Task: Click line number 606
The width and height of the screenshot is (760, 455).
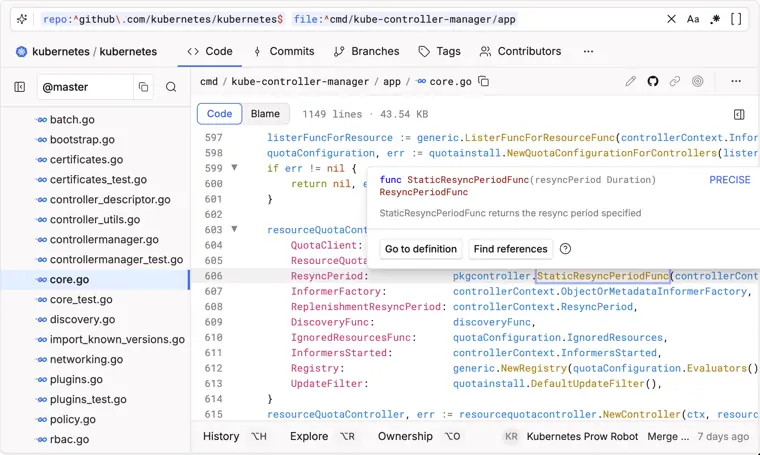Action: point(213,276)
